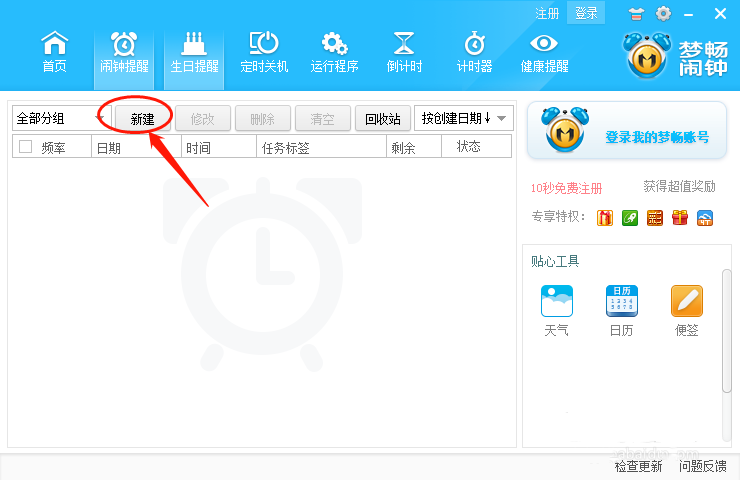This screenshot has height=480, width=740.
Task: Expand the 全部分组 group dropdown
Action: (61, 118)
